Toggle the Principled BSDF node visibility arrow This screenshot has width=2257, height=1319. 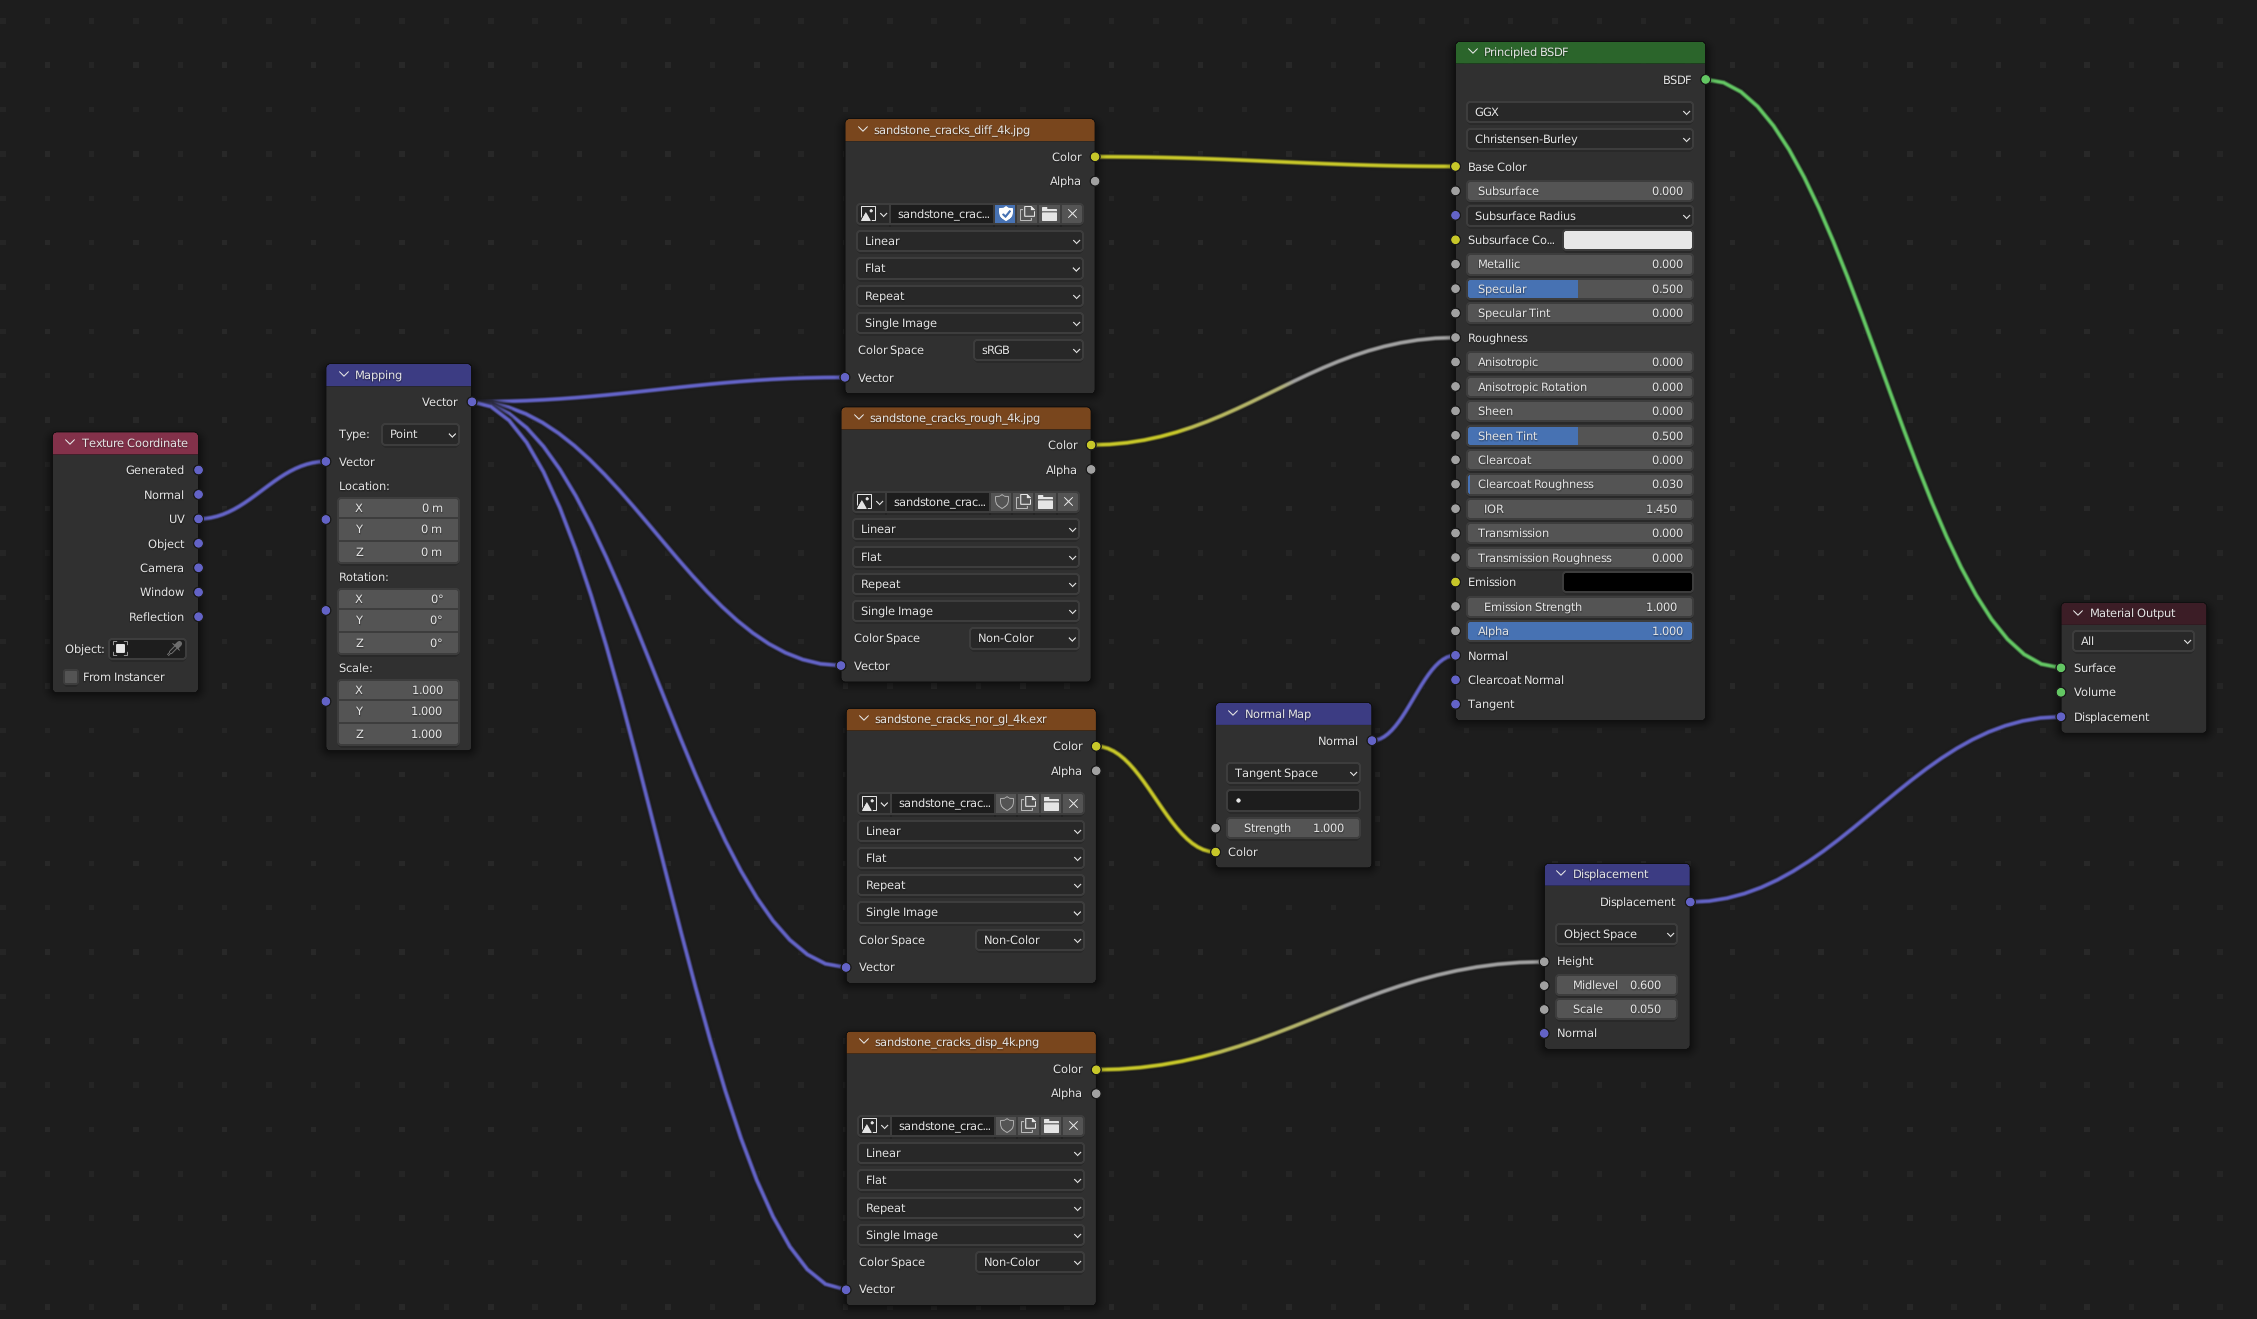[x=1468, y=52]
